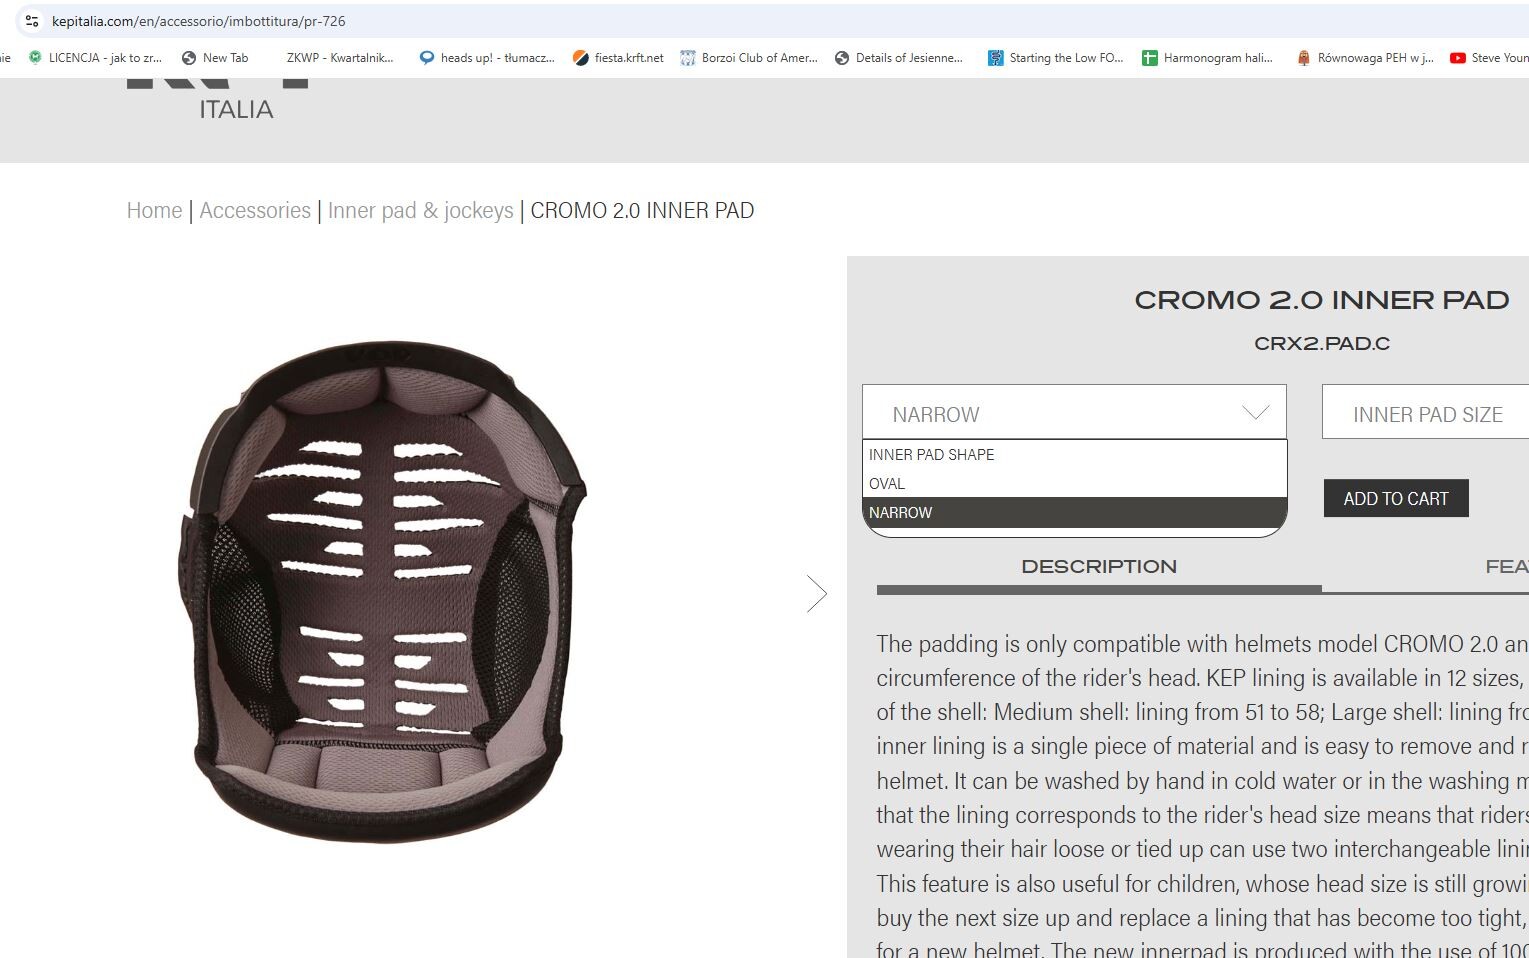Switch to the DESCRIPTION tab

[1099, 567]
